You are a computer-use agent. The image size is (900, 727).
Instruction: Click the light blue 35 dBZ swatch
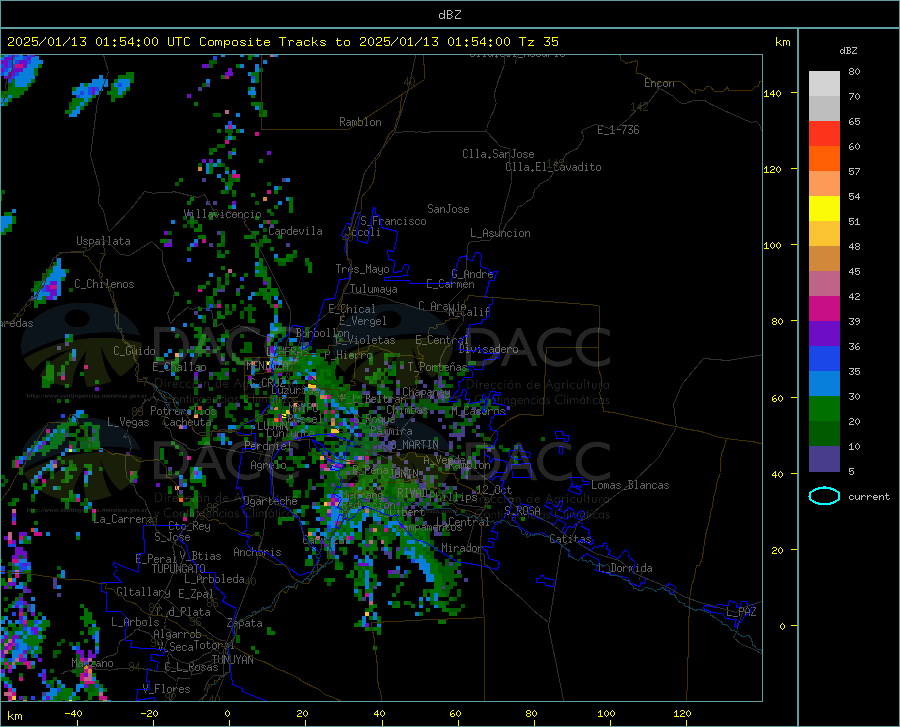click(x=824, y=384)
